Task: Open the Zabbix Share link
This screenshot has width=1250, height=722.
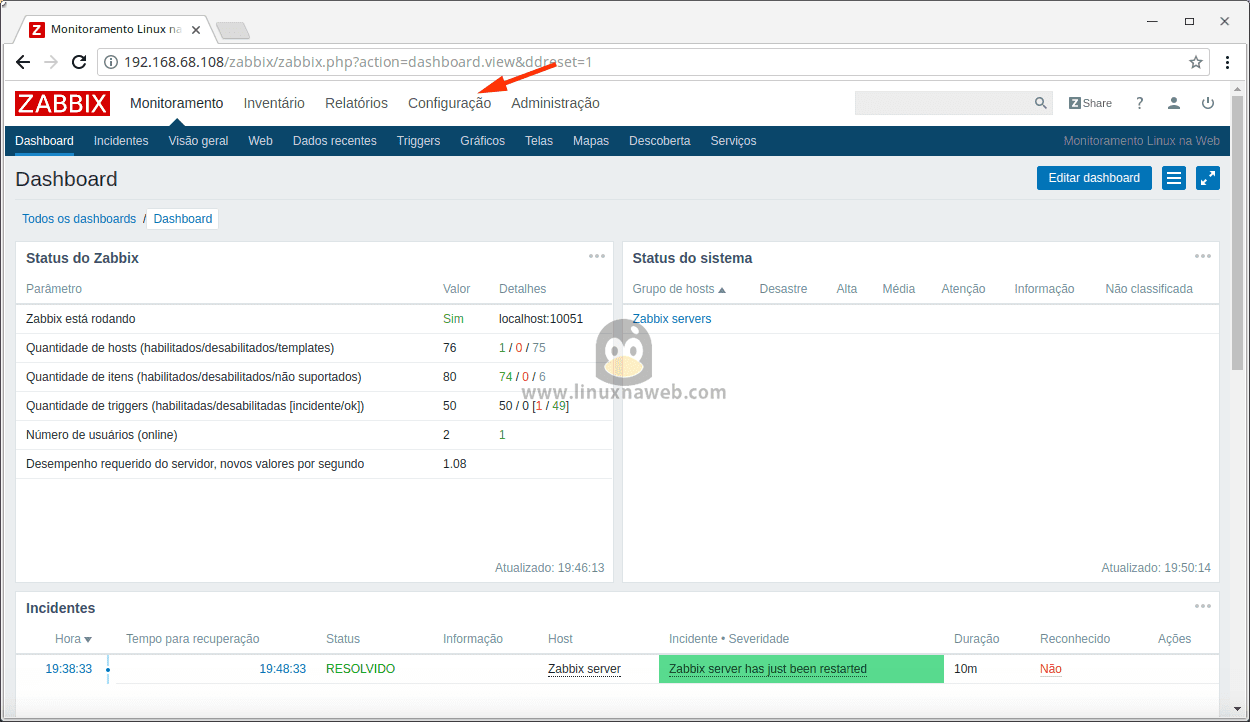Action: point(1090,103)
